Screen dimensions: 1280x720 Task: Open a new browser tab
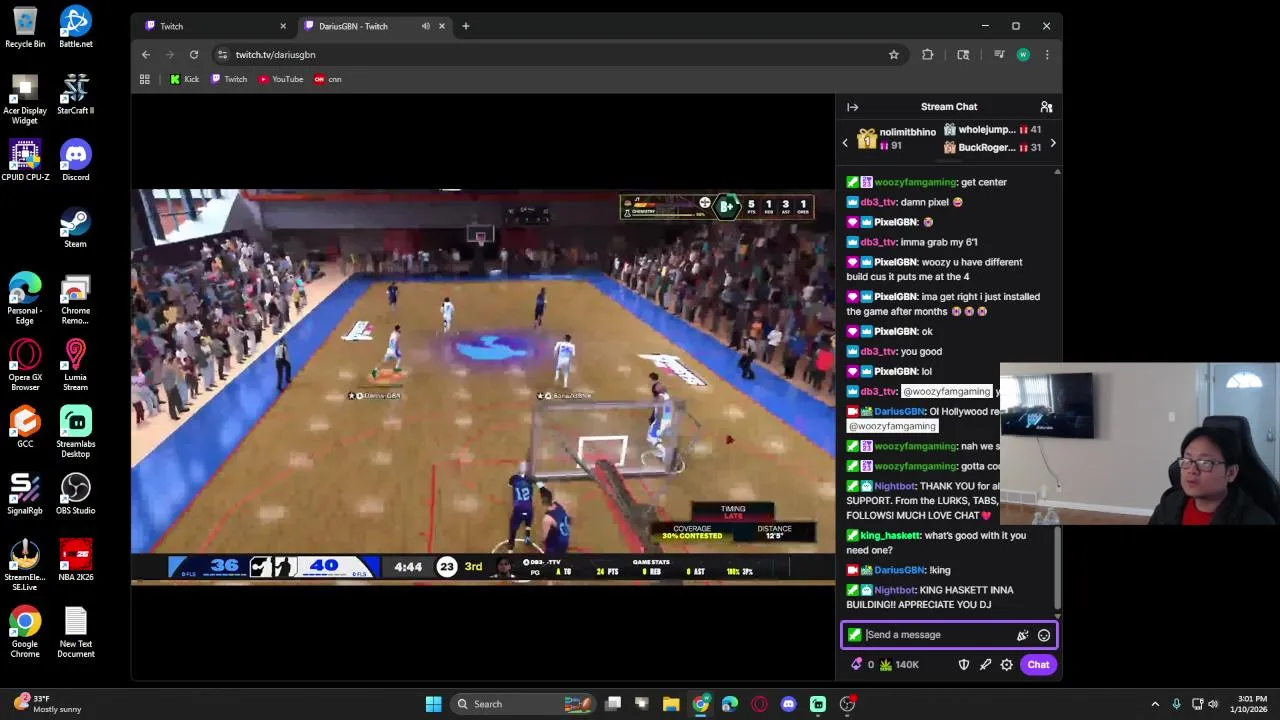[465, 26]
